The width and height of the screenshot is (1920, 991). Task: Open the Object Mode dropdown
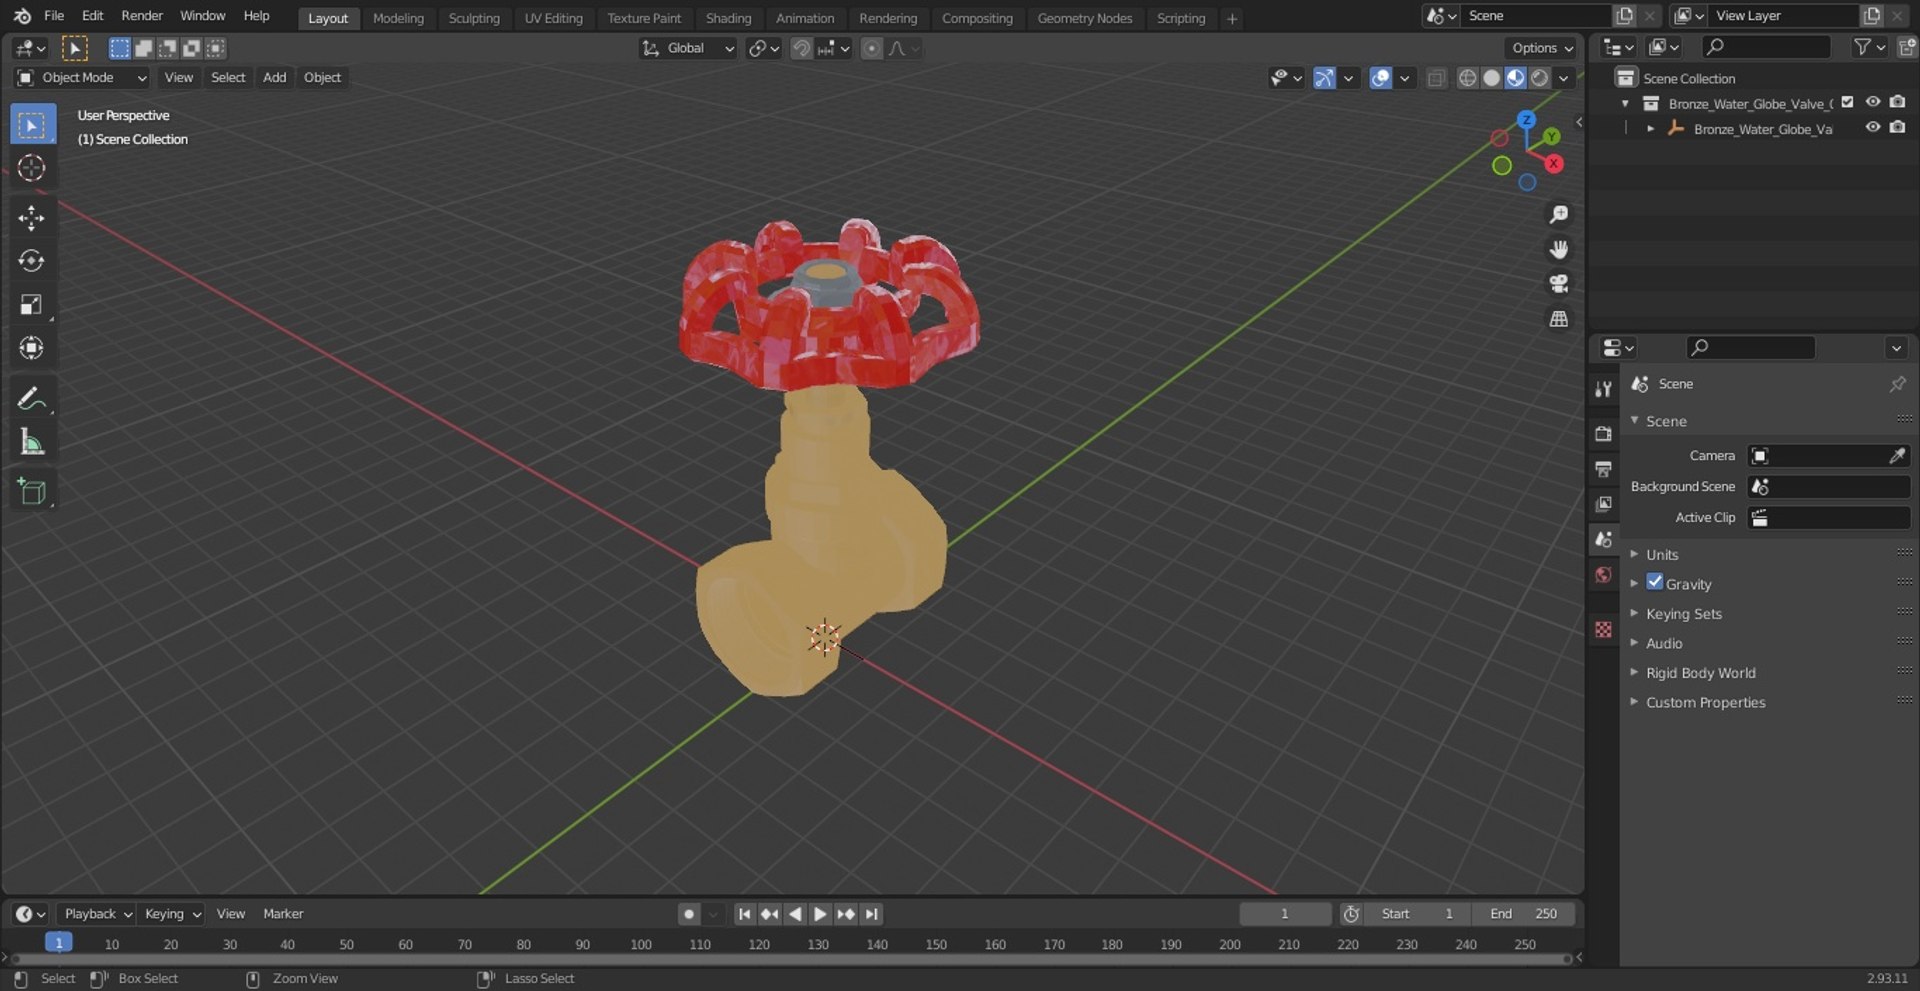pos(82,78)
